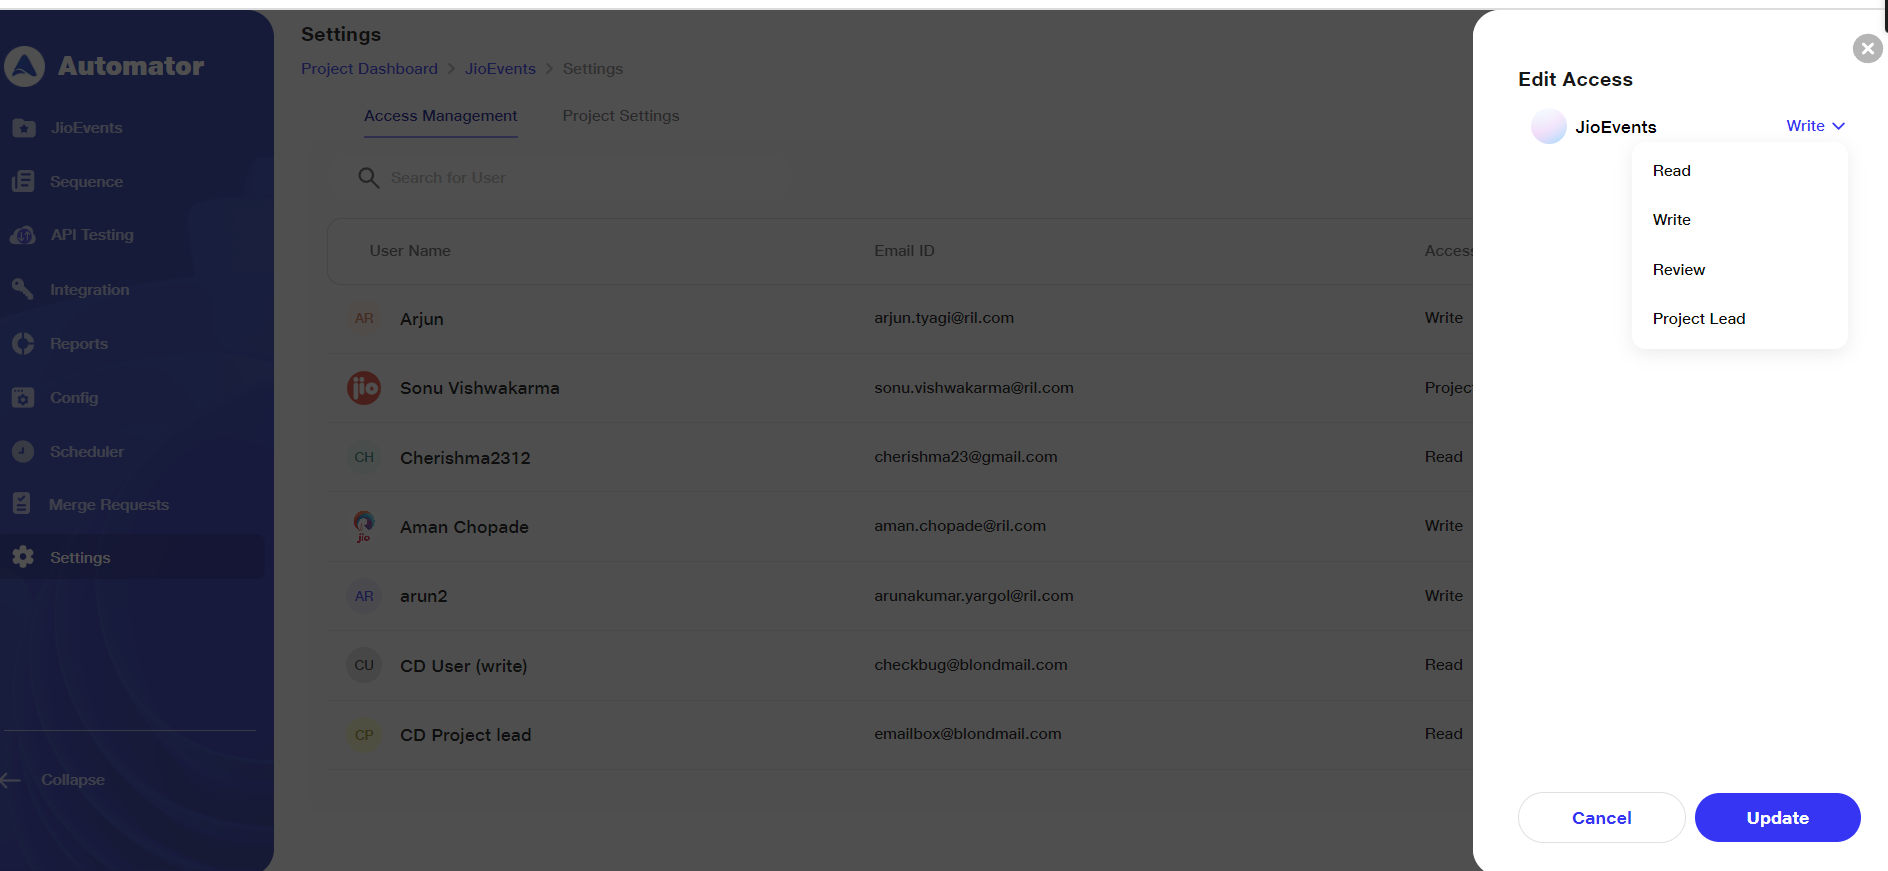Open the API Testing sidebar icon

(x=23, y=235)
